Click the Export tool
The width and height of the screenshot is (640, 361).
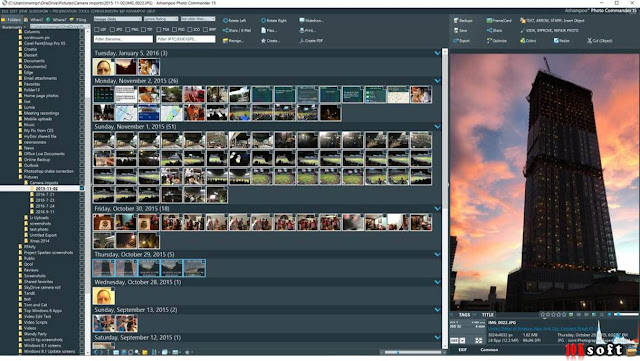point(461,41)
